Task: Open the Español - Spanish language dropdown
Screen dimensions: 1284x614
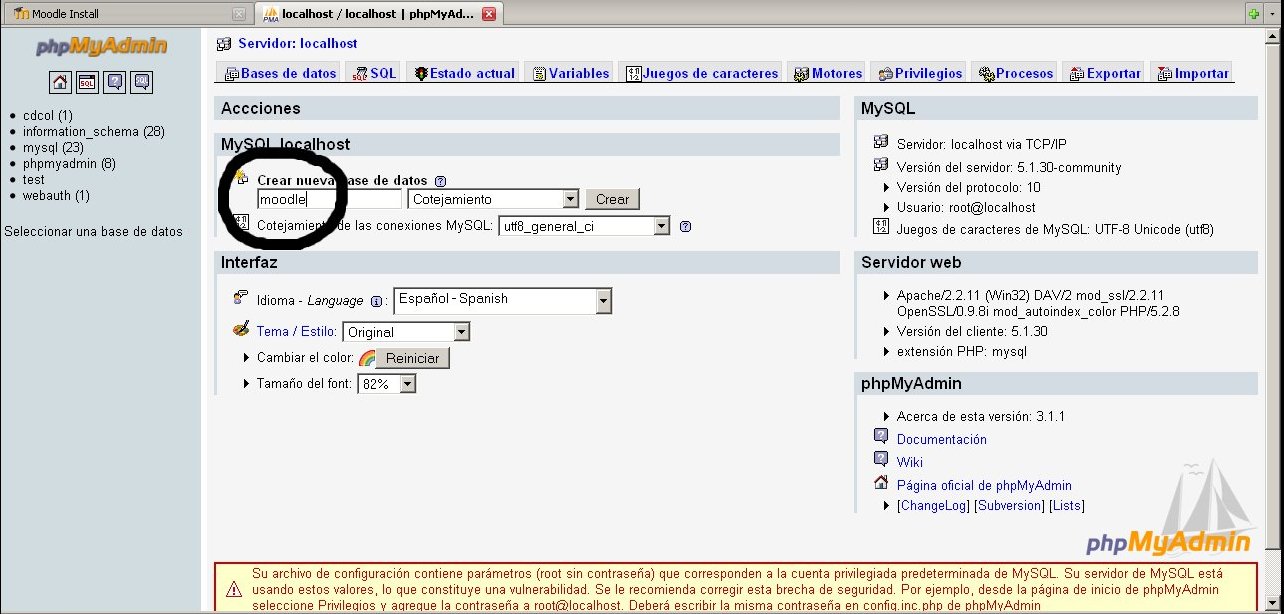Action: tap(603, 300)
